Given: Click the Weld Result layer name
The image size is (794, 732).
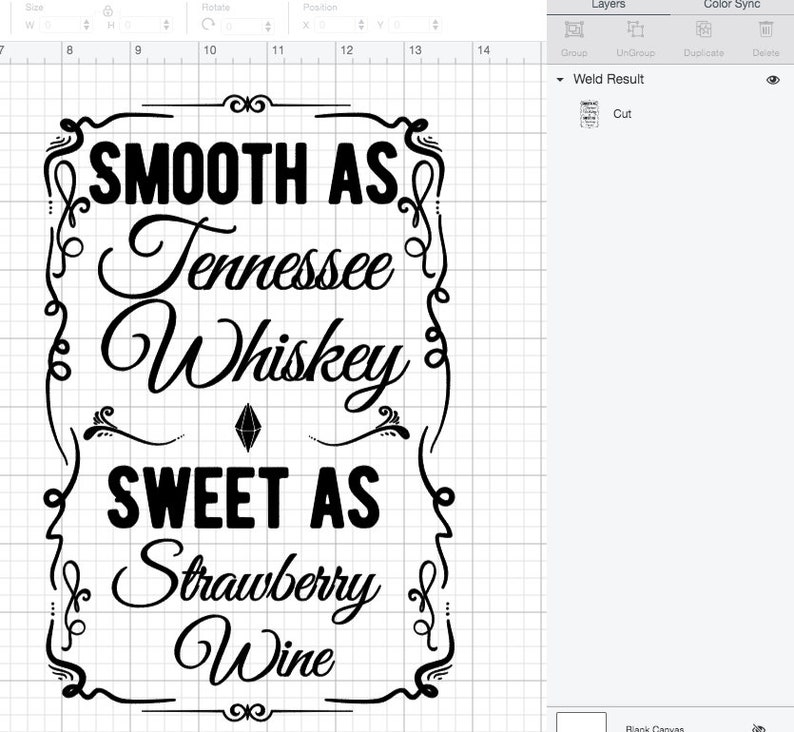Looking at the screenshot, I should (608, 79).
